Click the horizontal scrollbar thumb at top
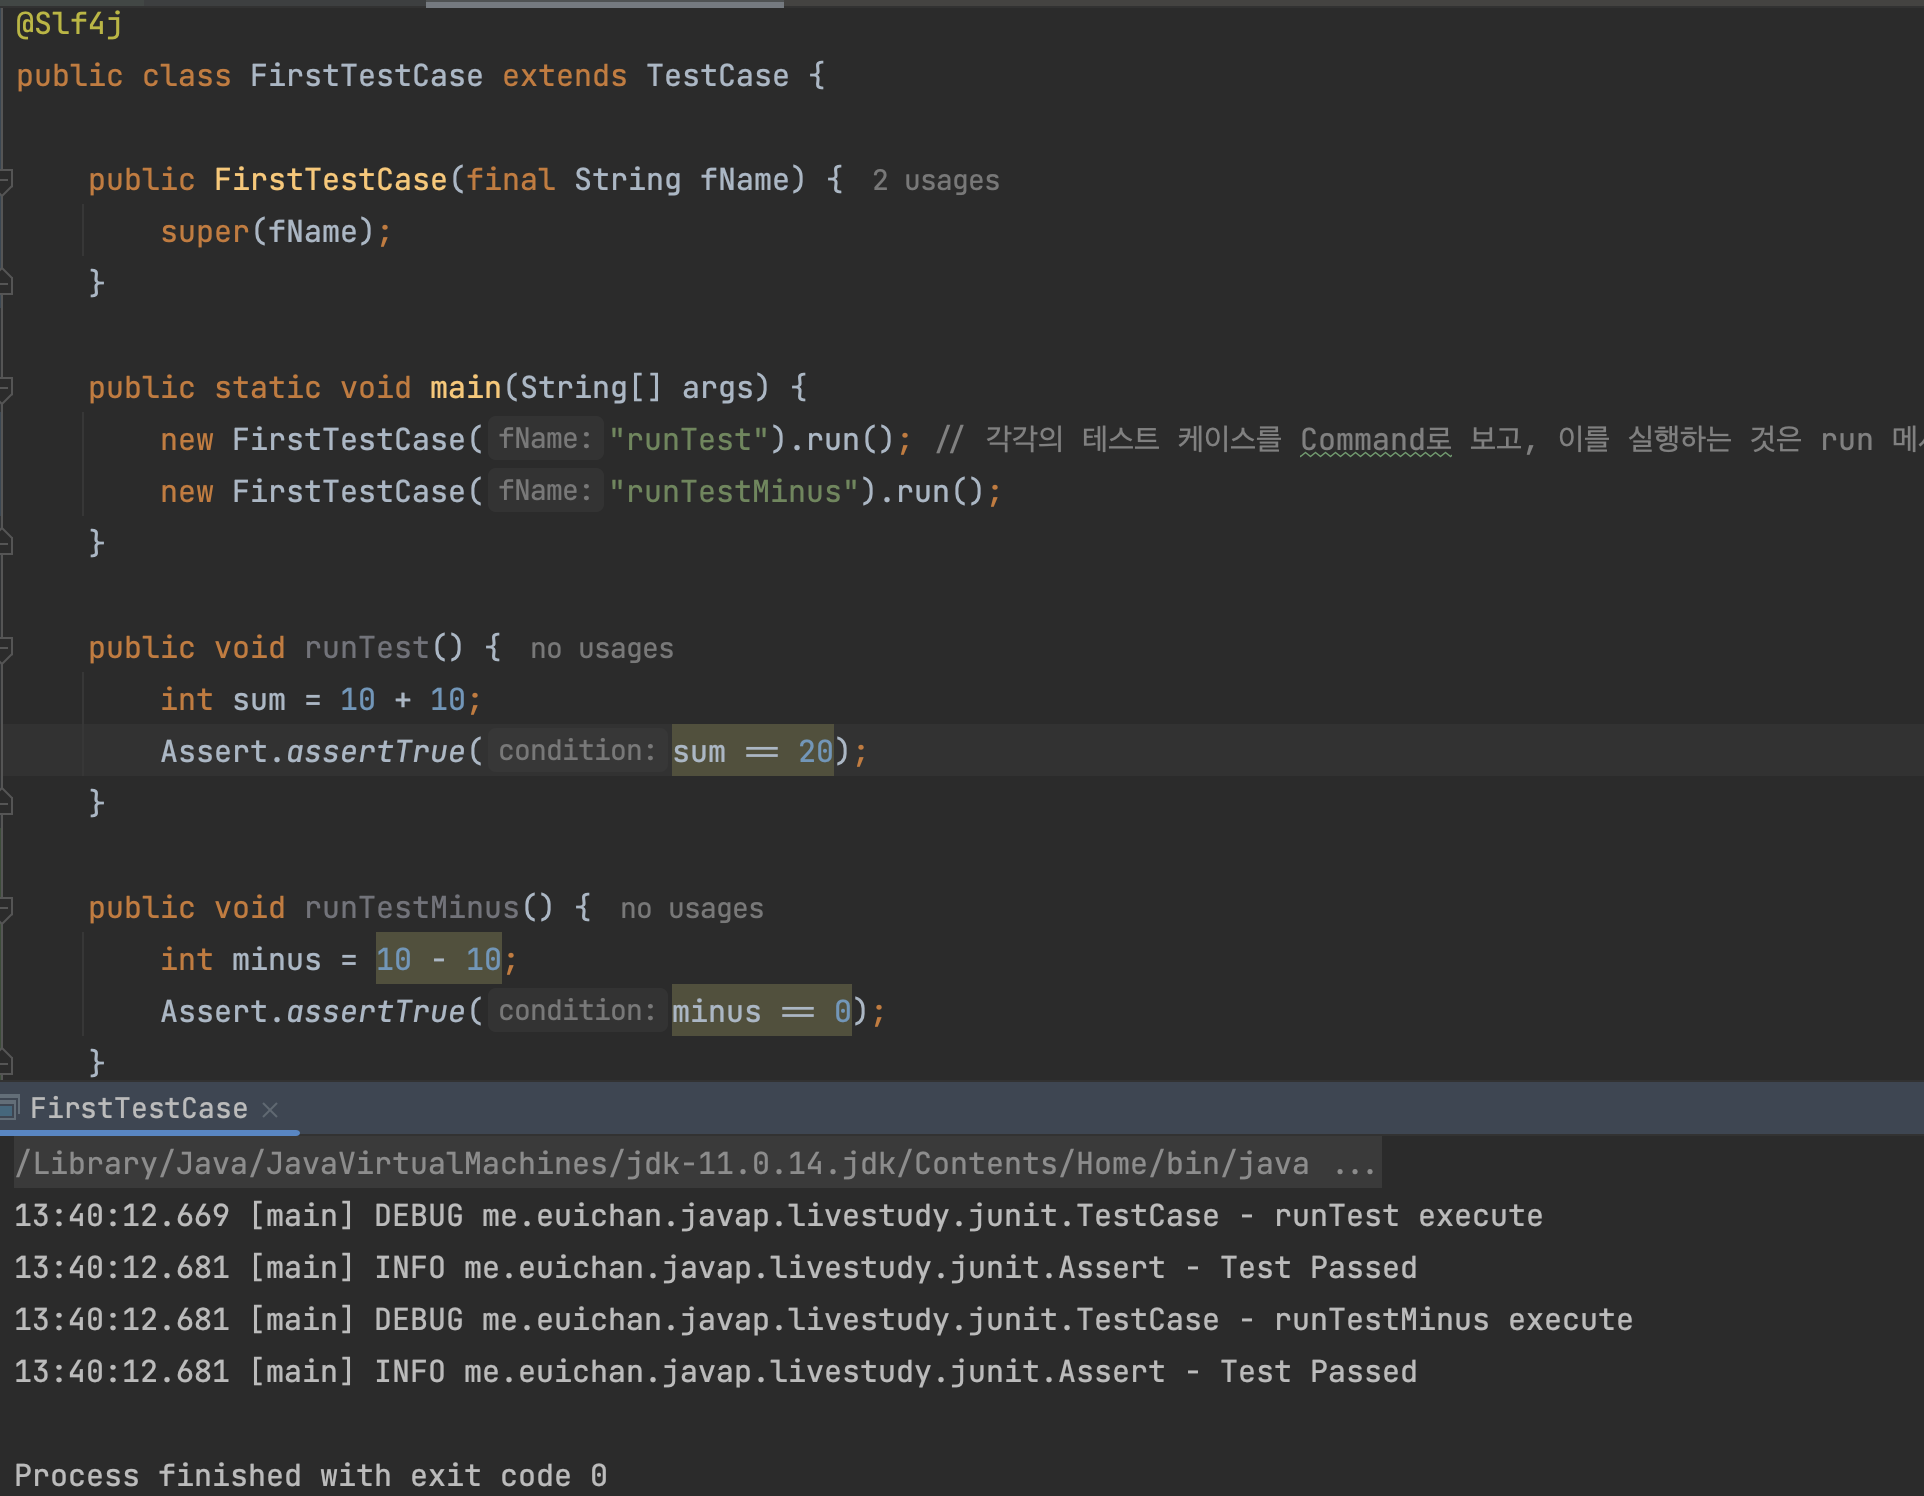1924x1496 pixels. coord(604,4)
